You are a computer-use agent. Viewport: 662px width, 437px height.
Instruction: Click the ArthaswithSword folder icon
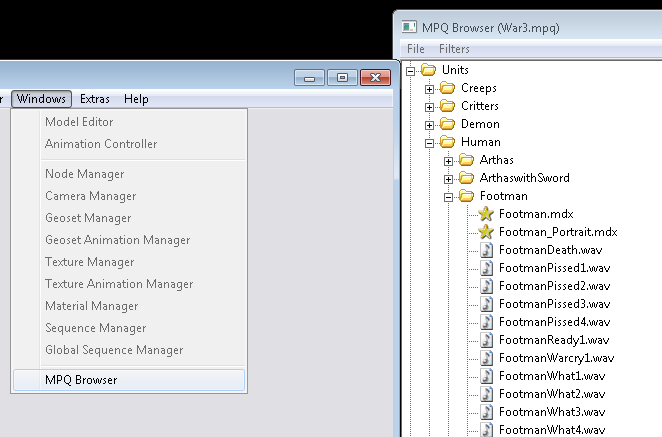[467, 178]
